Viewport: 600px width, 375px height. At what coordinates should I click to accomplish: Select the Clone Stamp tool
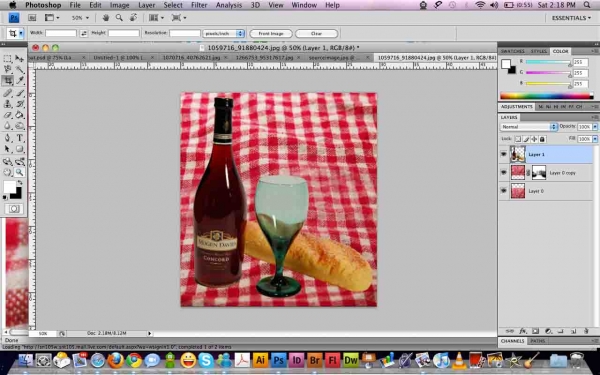pos(7,104)
